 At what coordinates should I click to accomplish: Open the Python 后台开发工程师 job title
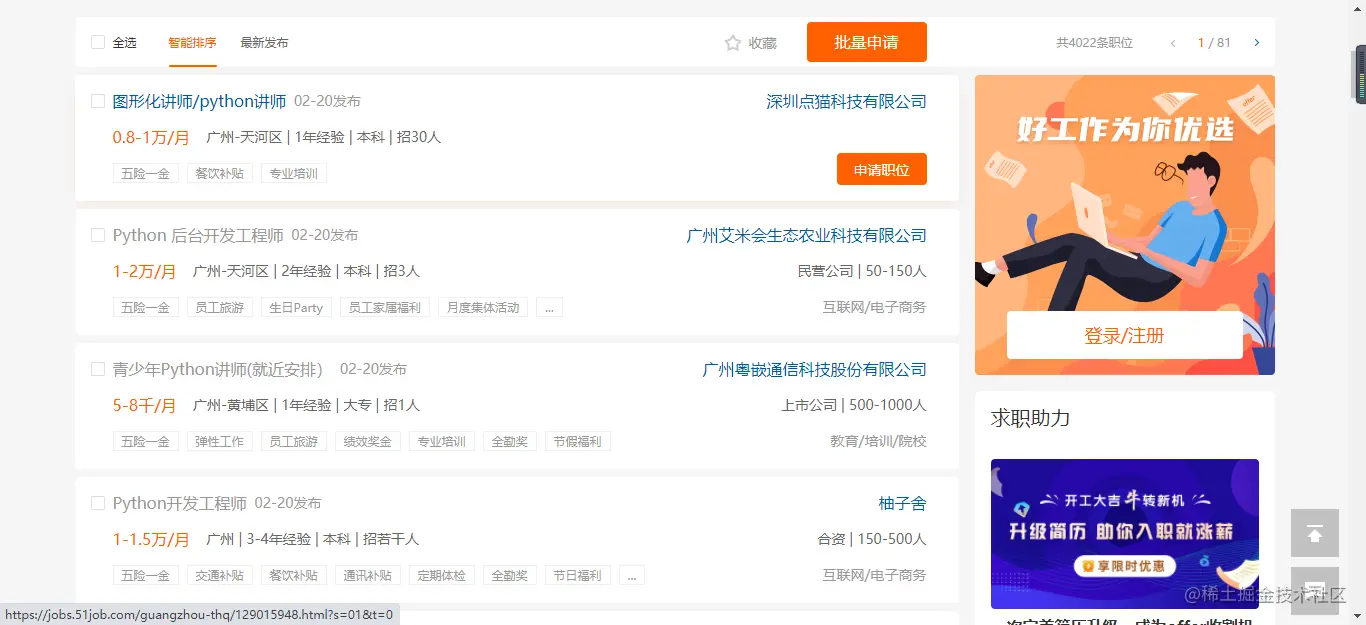(x=198, y=235)
